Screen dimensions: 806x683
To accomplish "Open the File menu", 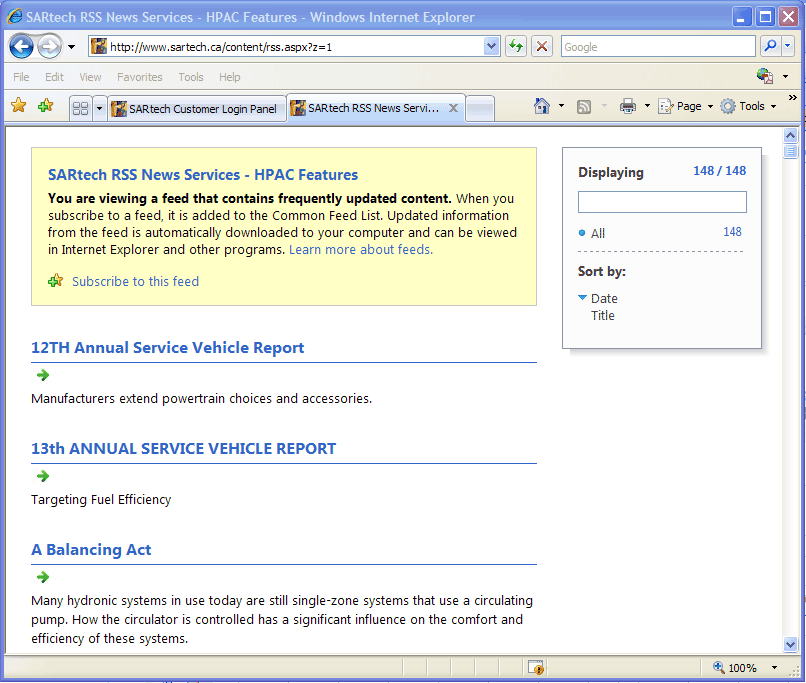I will coord(21,77).
